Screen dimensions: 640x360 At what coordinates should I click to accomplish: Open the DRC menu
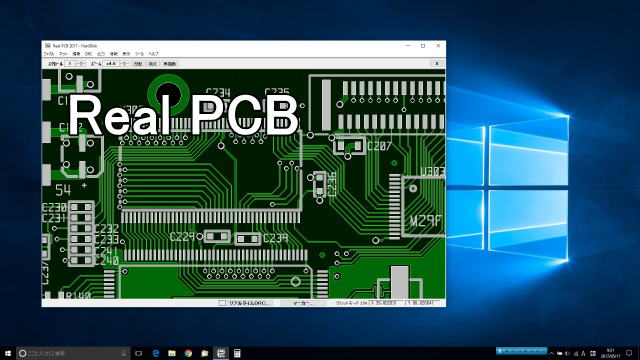[88, 54]
